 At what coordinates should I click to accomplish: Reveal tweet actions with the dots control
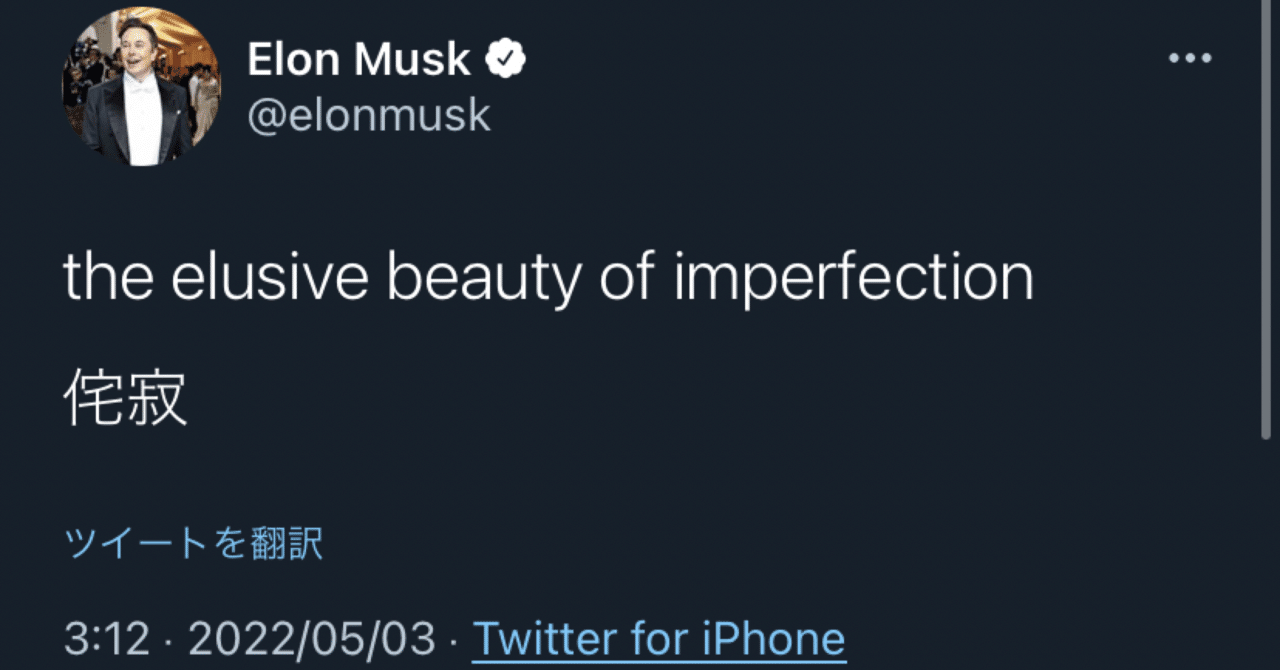[1188, 57]
